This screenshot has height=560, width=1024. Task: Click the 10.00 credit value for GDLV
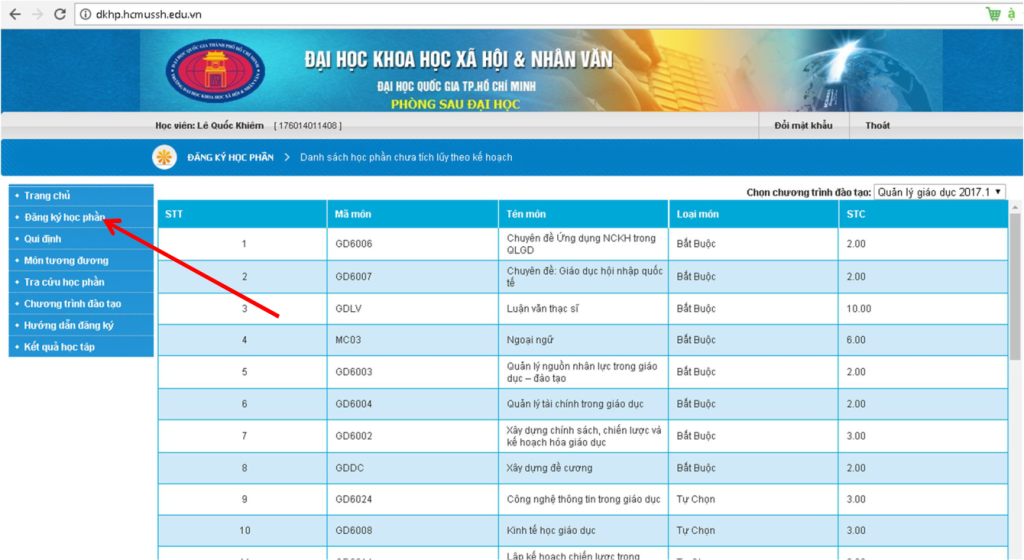pos(859,308)
